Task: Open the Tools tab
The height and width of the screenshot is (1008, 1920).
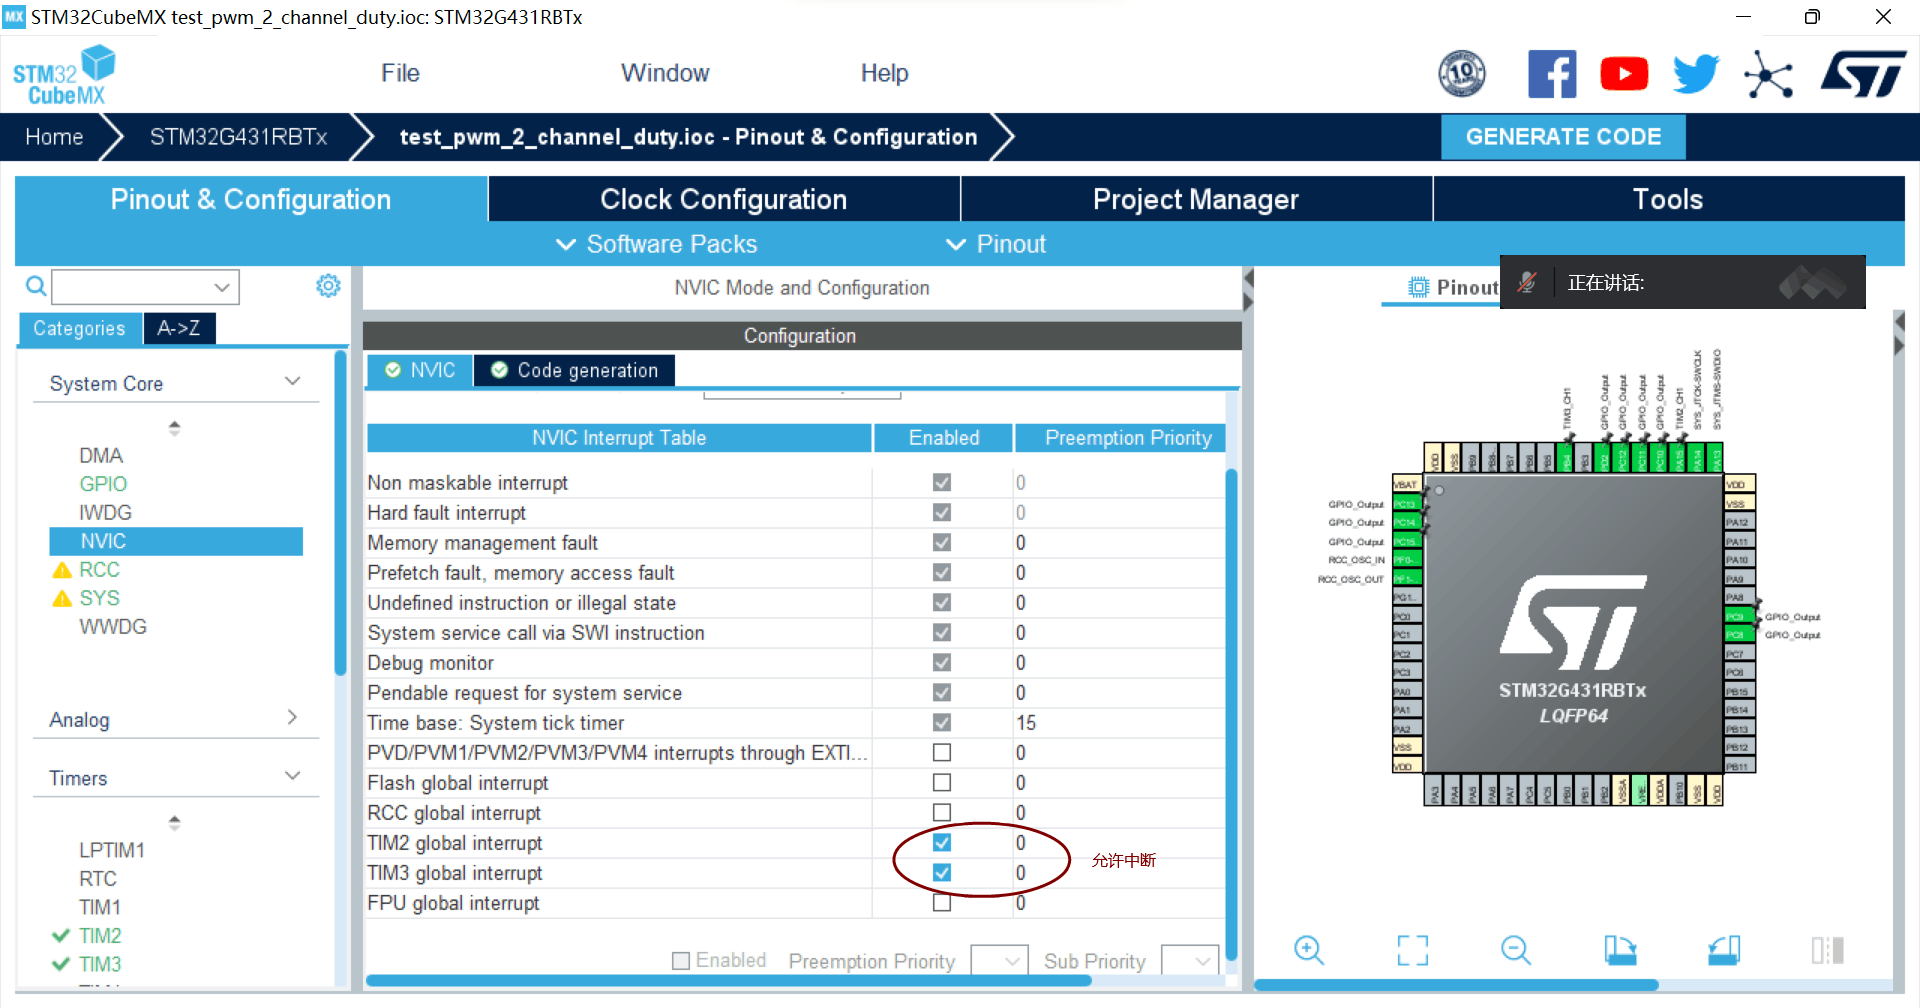Action: [x=1668, y=199]
